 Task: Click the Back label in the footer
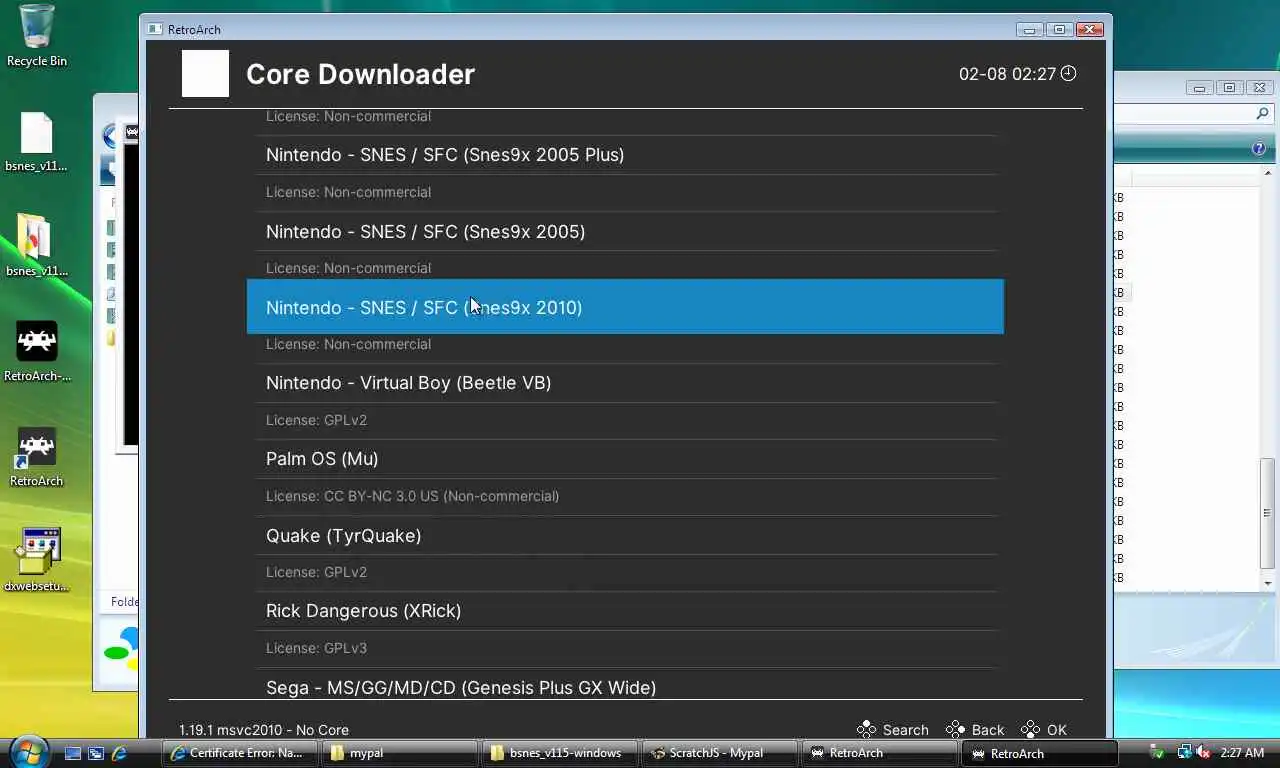[x=987, y=729]
